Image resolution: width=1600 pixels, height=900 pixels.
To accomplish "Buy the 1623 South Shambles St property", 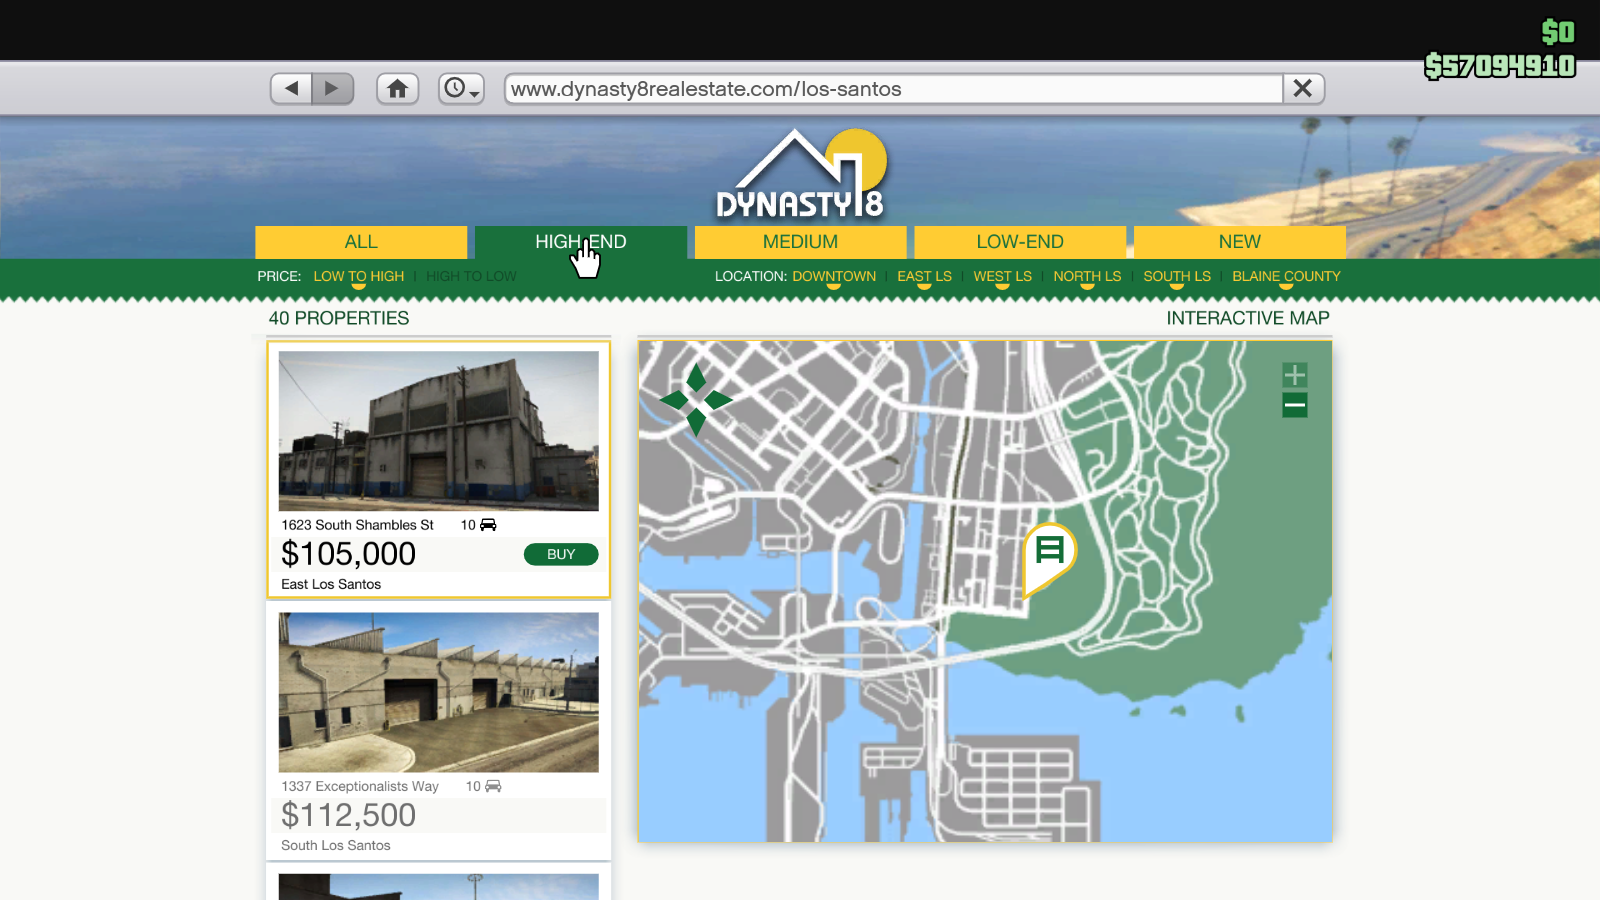I will pos(561,554).
